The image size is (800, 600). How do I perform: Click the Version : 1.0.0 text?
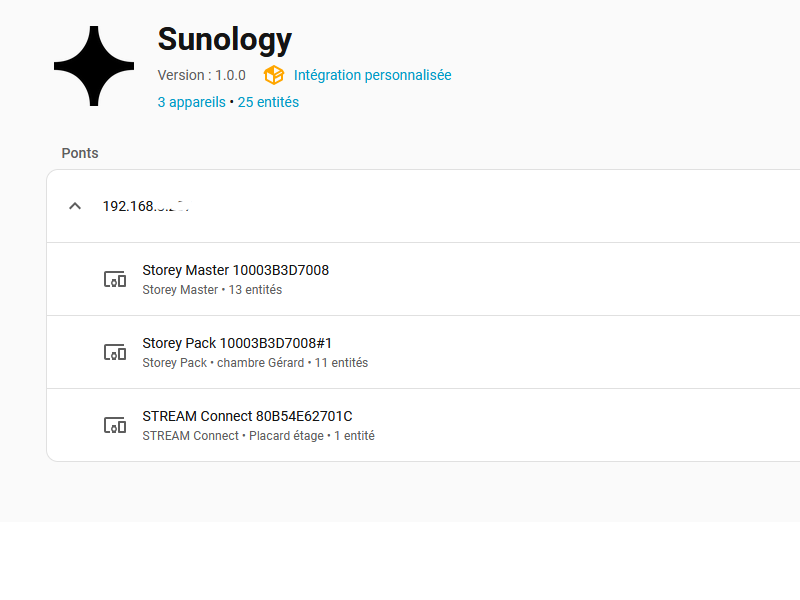coord(201,75)
